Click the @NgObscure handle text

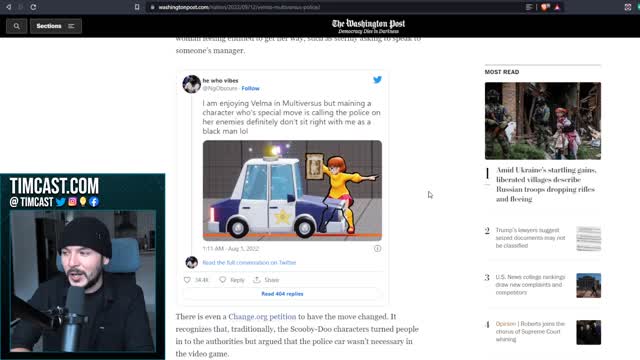220,89
